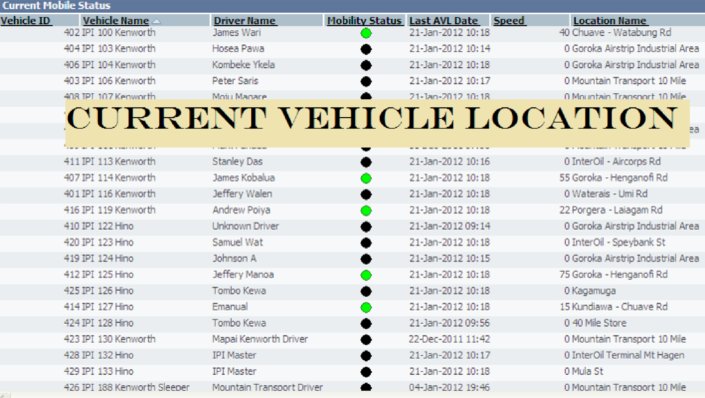Click location InterOil Terminal Mt Hagen
Viewport: 705px width, 398px height.
tap(628, 355)
